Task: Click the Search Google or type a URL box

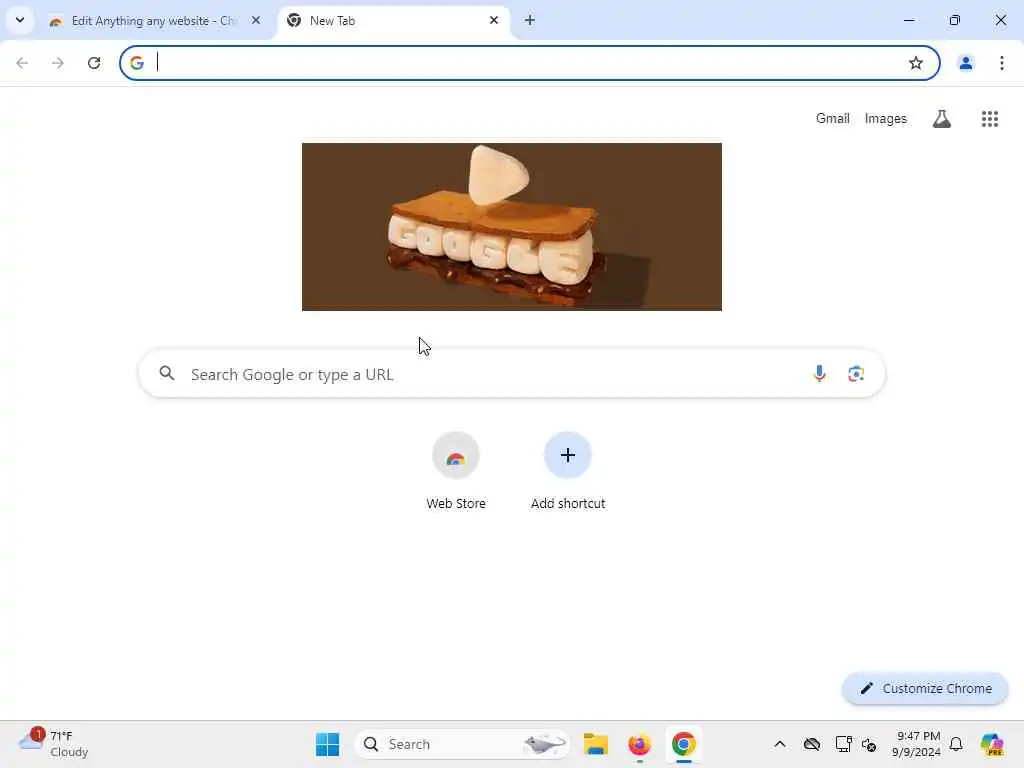Action: point(511,374)
